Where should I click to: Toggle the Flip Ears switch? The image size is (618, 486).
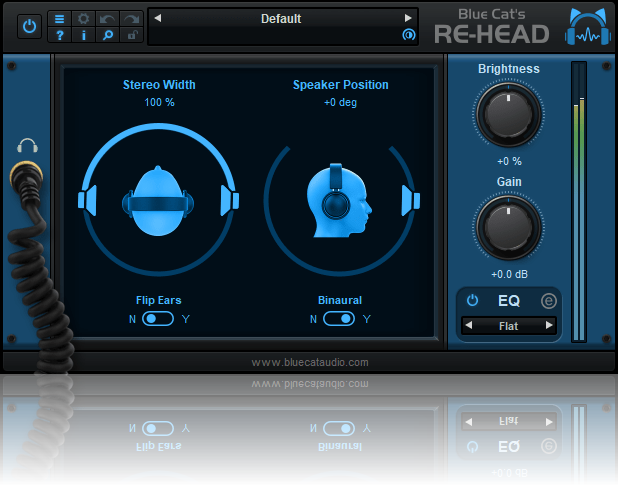coord(158,319)
